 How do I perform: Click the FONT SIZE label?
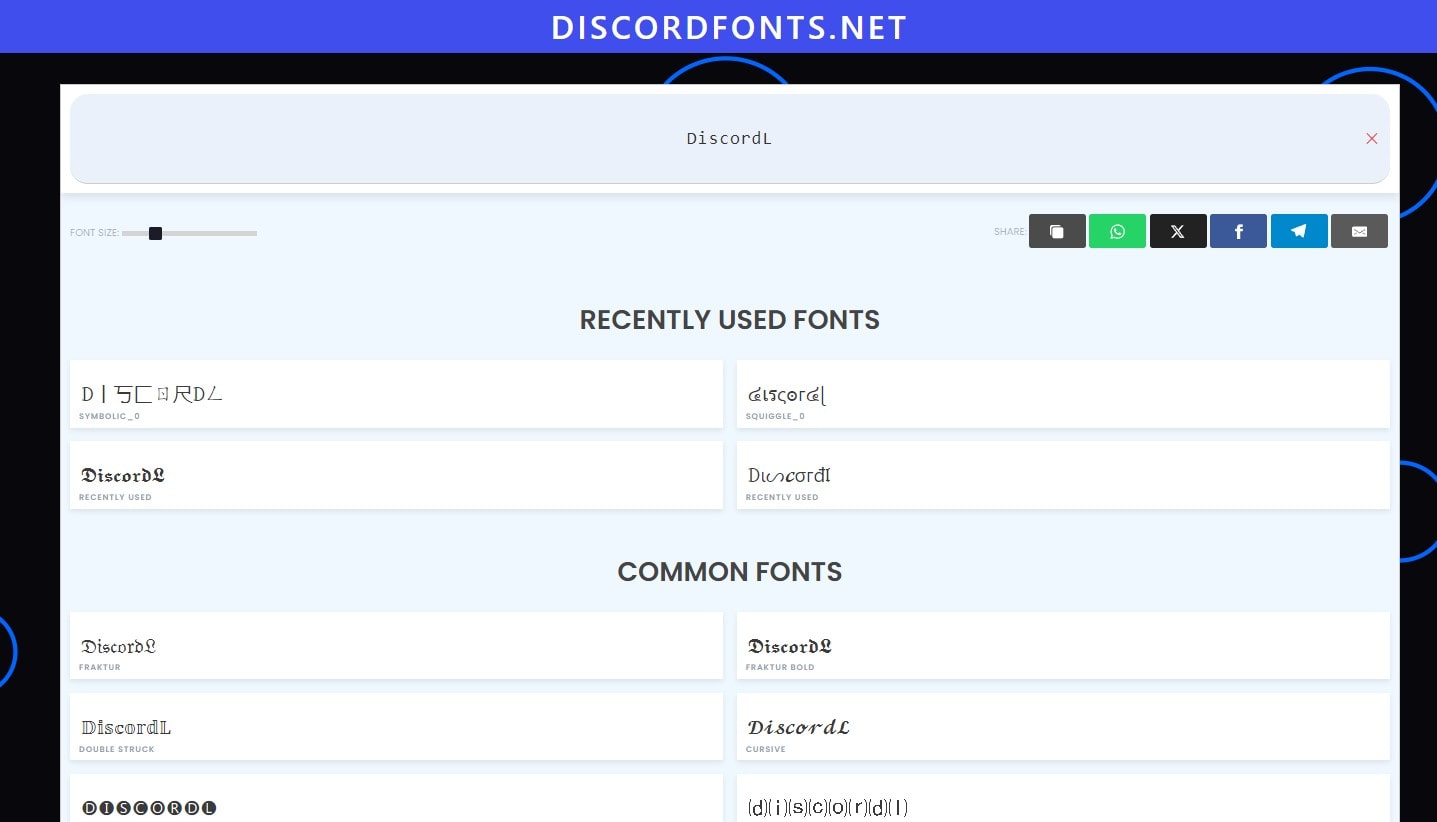click(x=94, y=233)
